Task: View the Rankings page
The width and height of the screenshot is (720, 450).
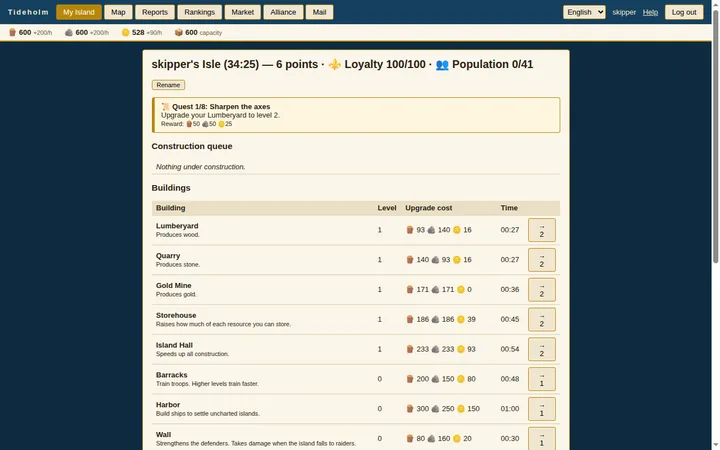Action: point(199,12)
